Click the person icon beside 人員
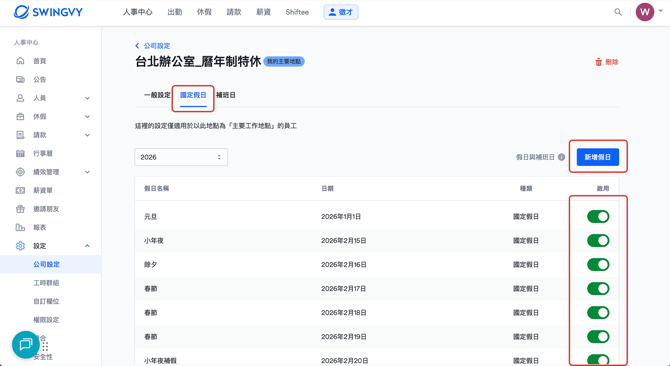The image size is (670, 366). coord(20,98)
